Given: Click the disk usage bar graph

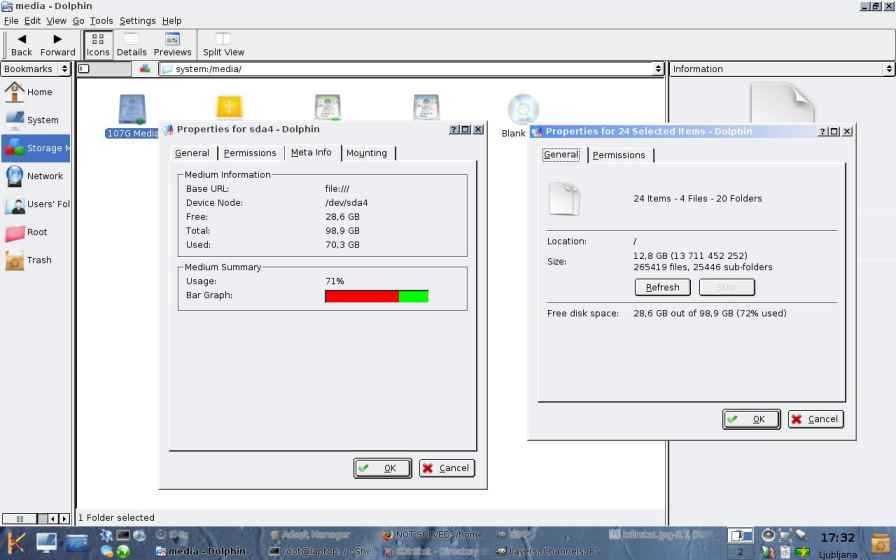Looking at the screenshot, I should (376, 296).
